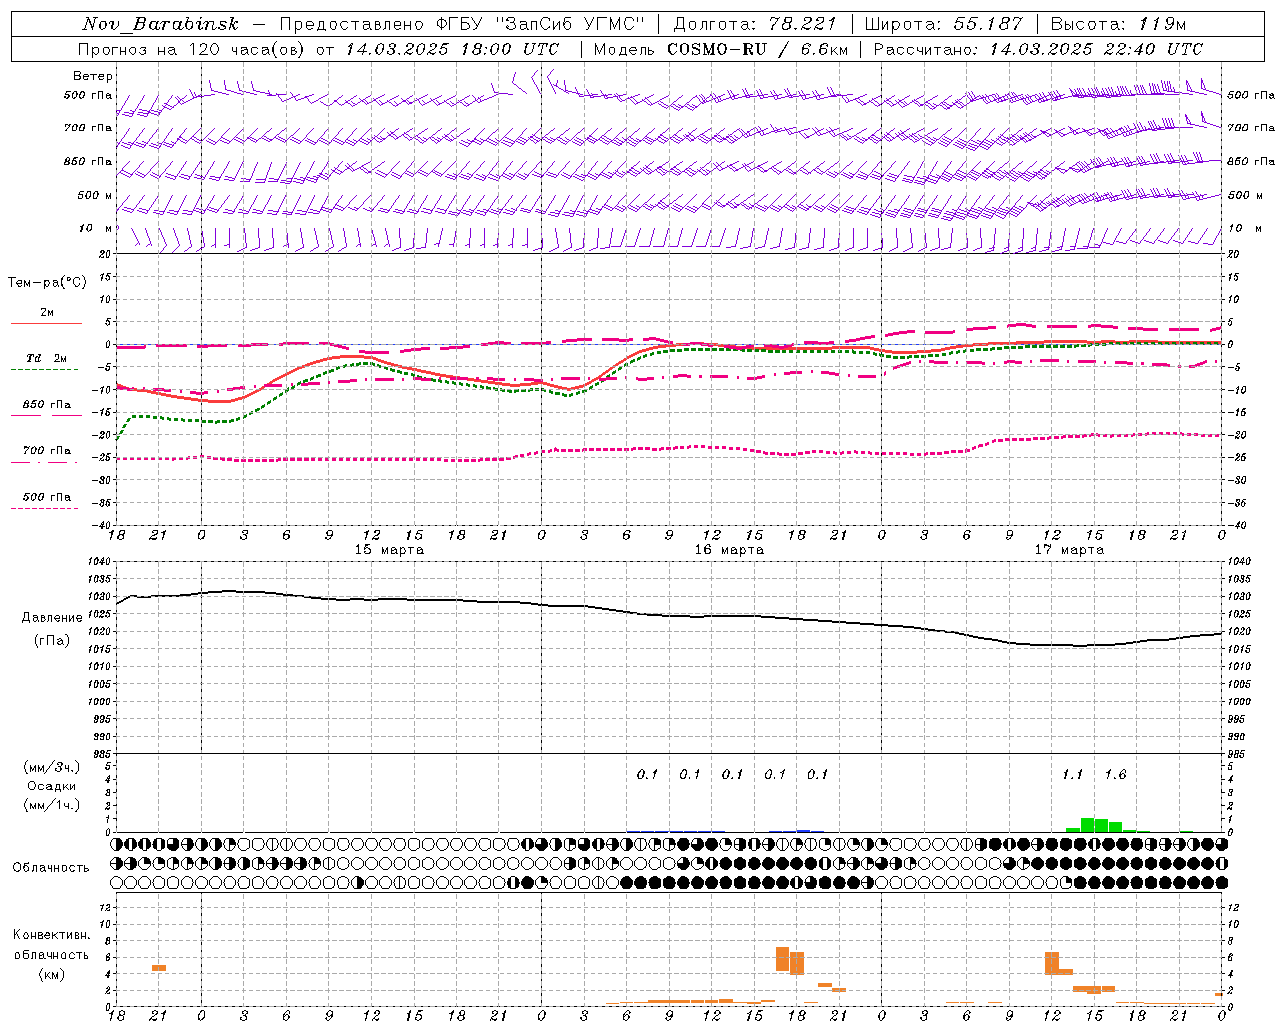The height and width of the screenshot is (1024, 1280).
Task: Click the '1.6' precipitation amount value
Action: pos(1115,775)
